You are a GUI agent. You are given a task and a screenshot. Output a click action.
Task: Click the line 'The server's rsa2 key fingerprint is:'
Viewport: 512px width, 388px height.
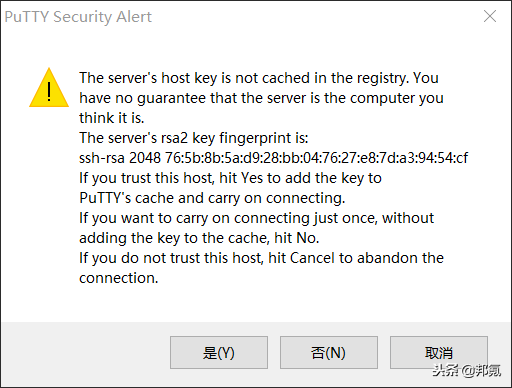[194, 138]
